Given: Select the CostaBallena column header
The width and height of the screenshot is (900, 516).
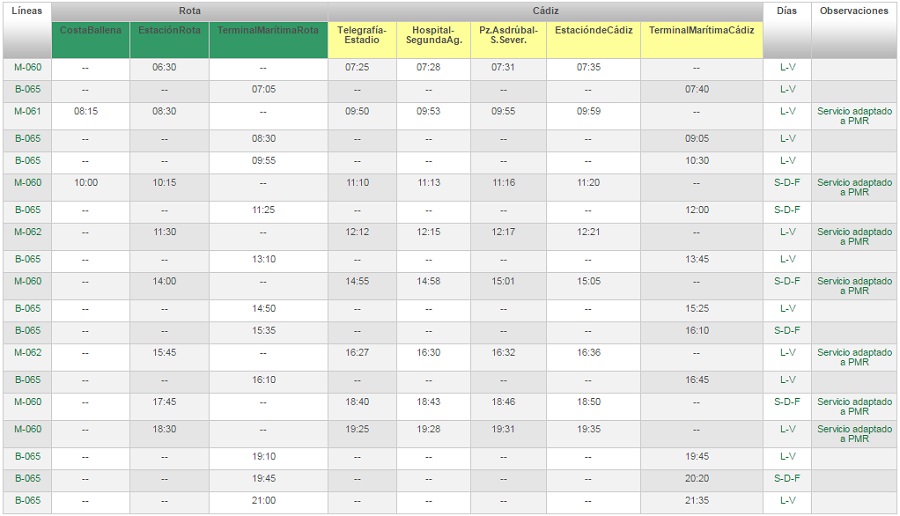Looking at the screenshot, I should tap(91, 31).
